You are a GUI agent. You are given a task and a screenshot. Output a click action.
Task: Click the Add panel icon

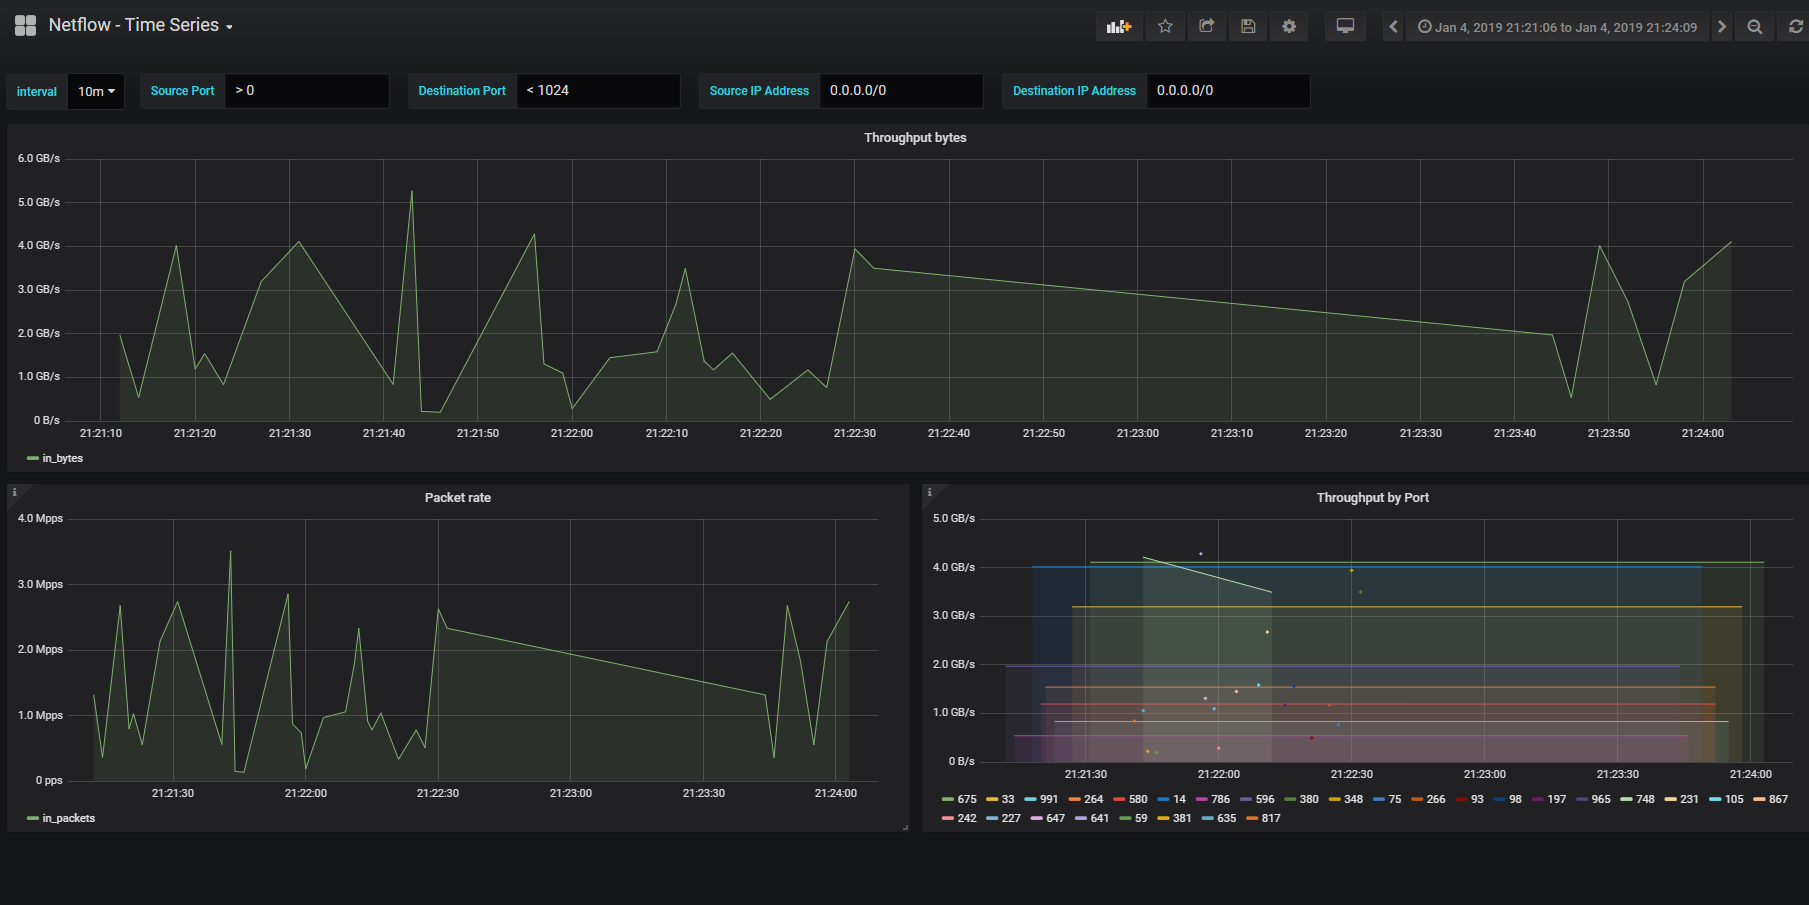pyautogui.click(x=1118, y=26)
